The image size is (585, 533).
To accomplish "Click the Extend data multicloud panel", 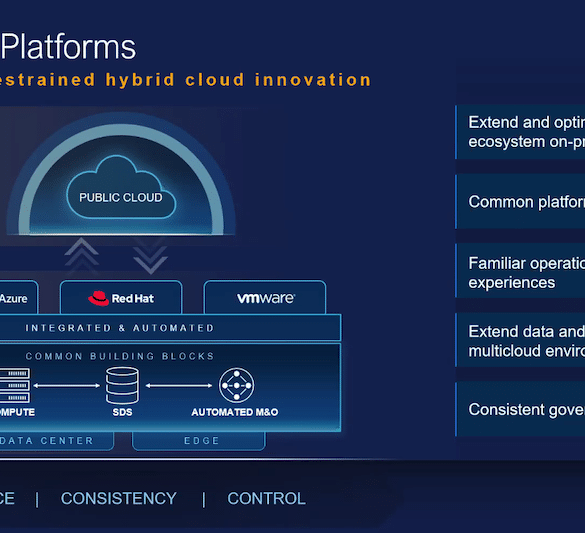I will point(520,340).
